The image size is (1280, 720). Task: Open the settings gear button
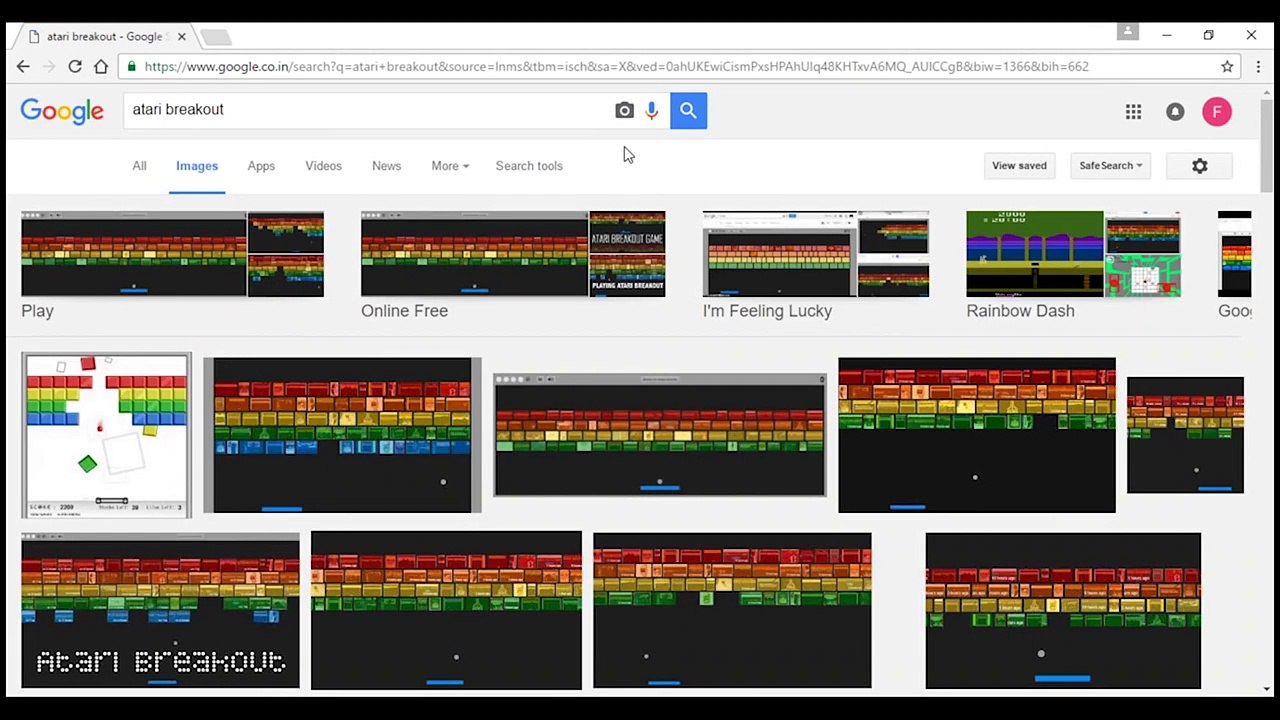click(x=1200, y=166)
